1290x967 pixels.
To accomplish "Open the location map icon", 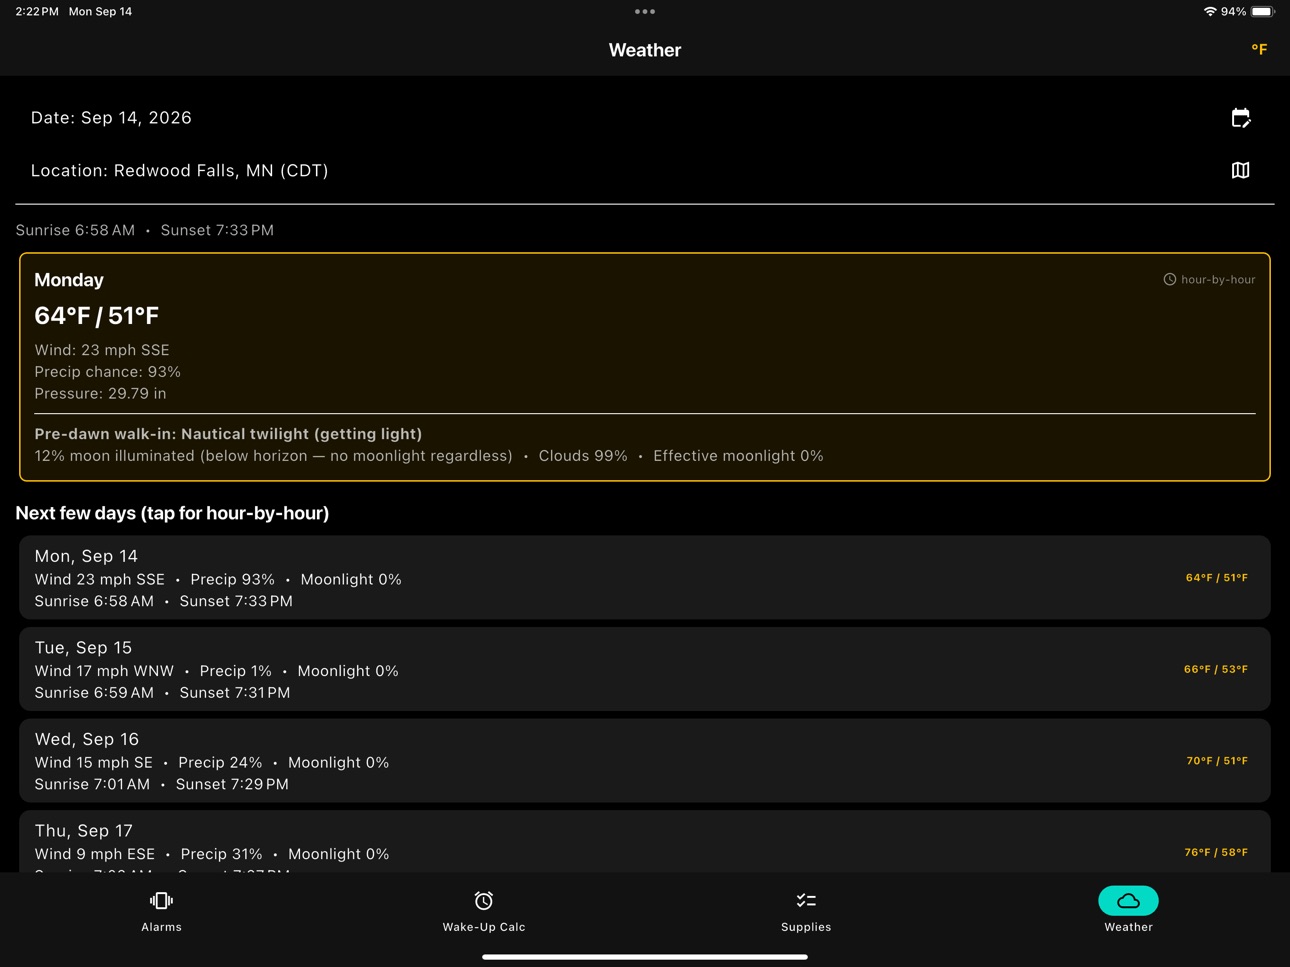I will click(x=1240, y=170).
